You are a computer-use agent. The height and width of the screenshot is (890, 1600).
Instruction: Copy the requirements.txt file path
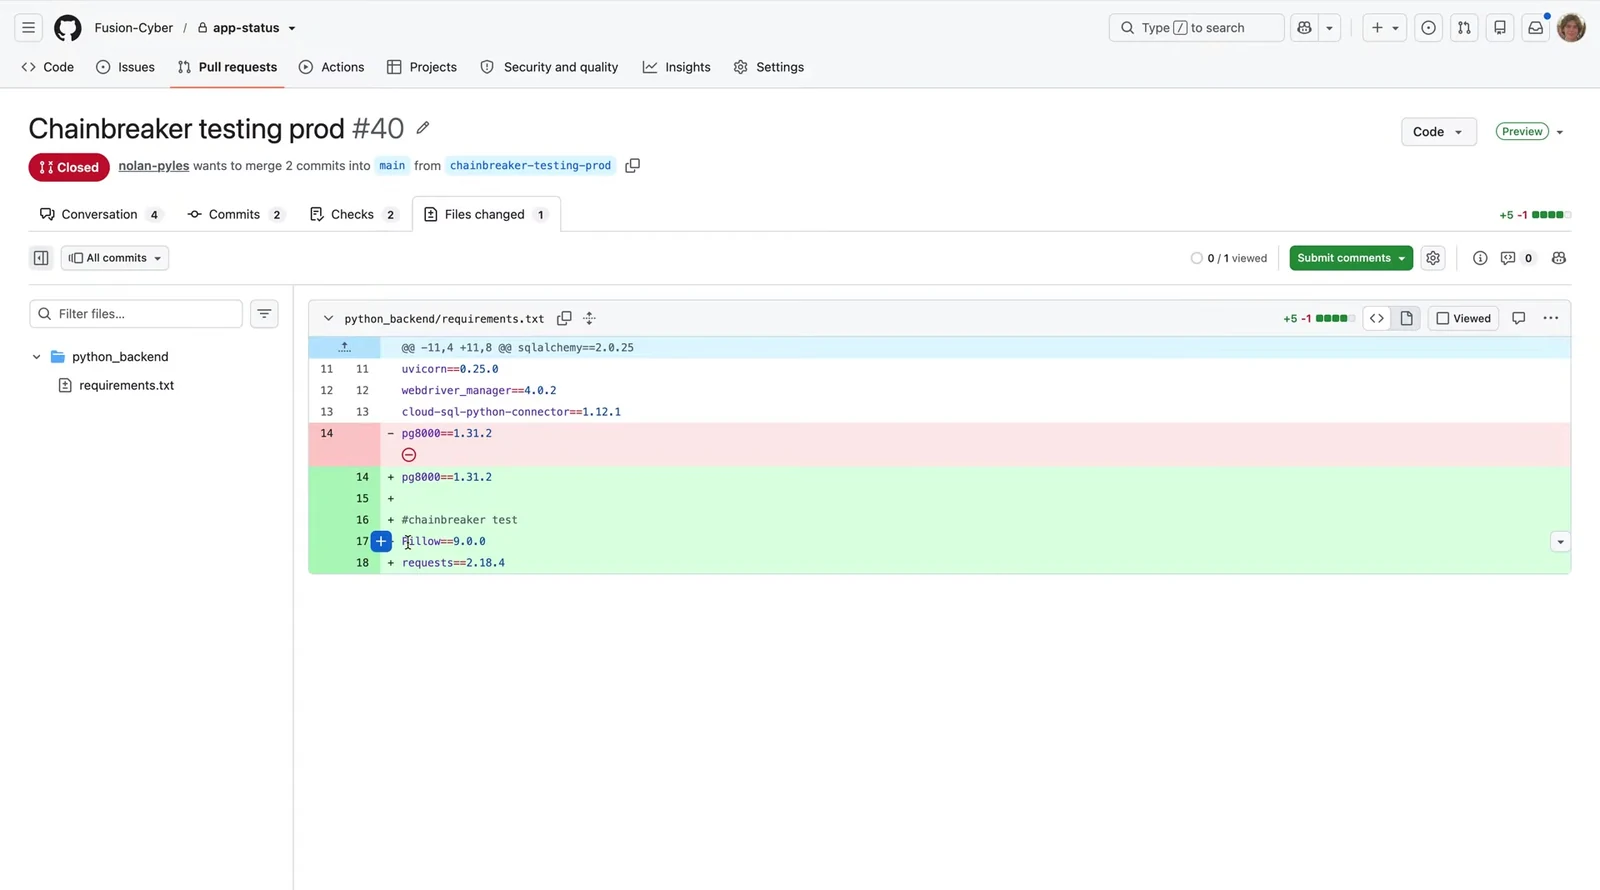point(564,318)
